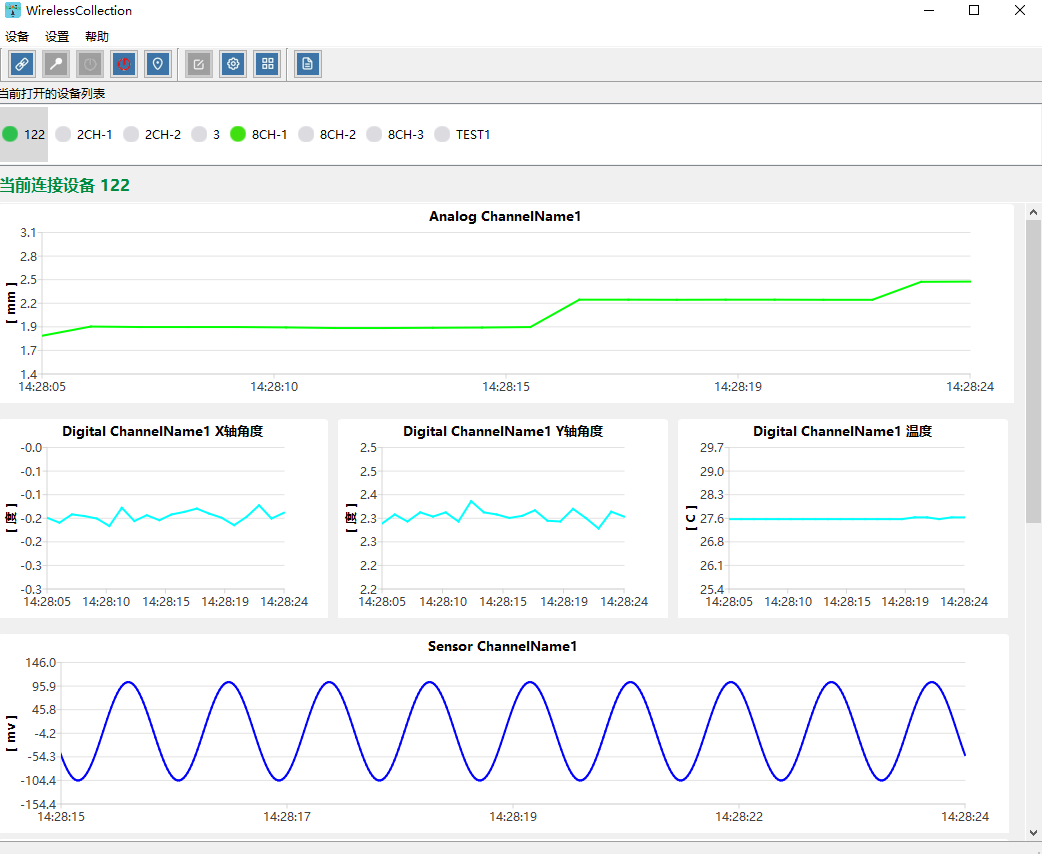Click the Digital ChannelName1 Y轴角度 chart title

click(503, 431)
